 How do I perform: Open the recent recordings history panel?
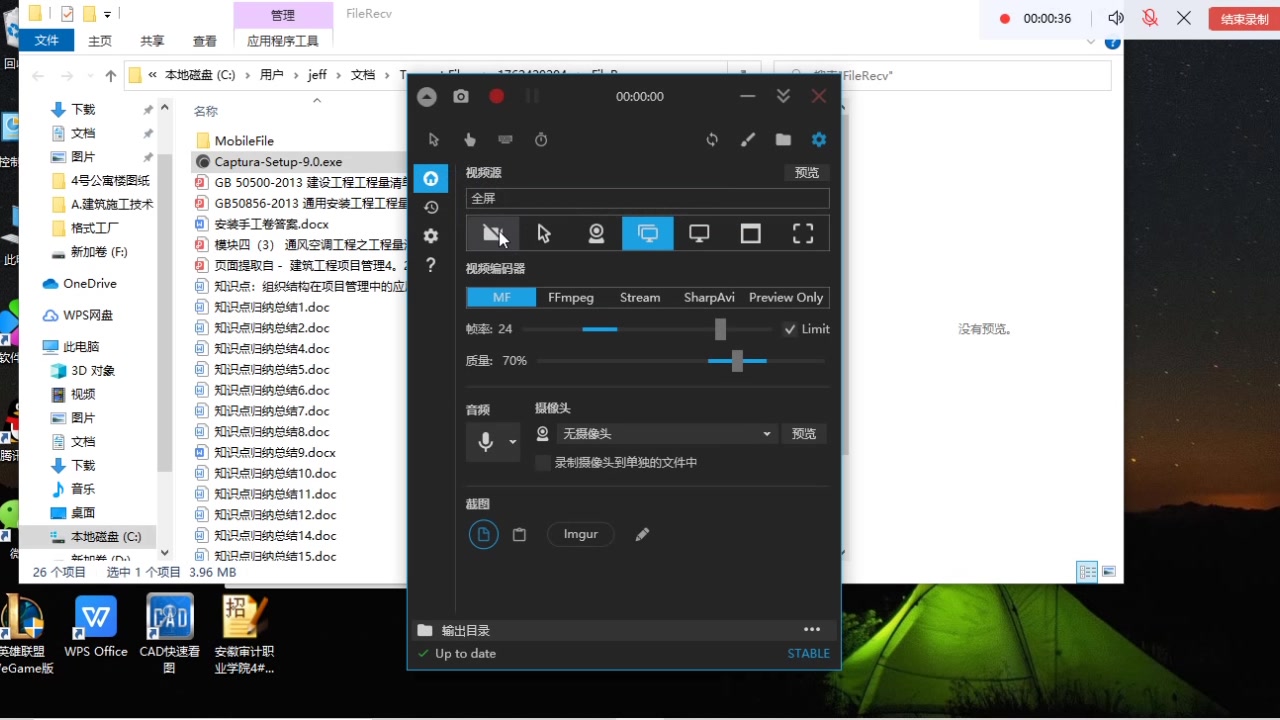tap(430, 207)
